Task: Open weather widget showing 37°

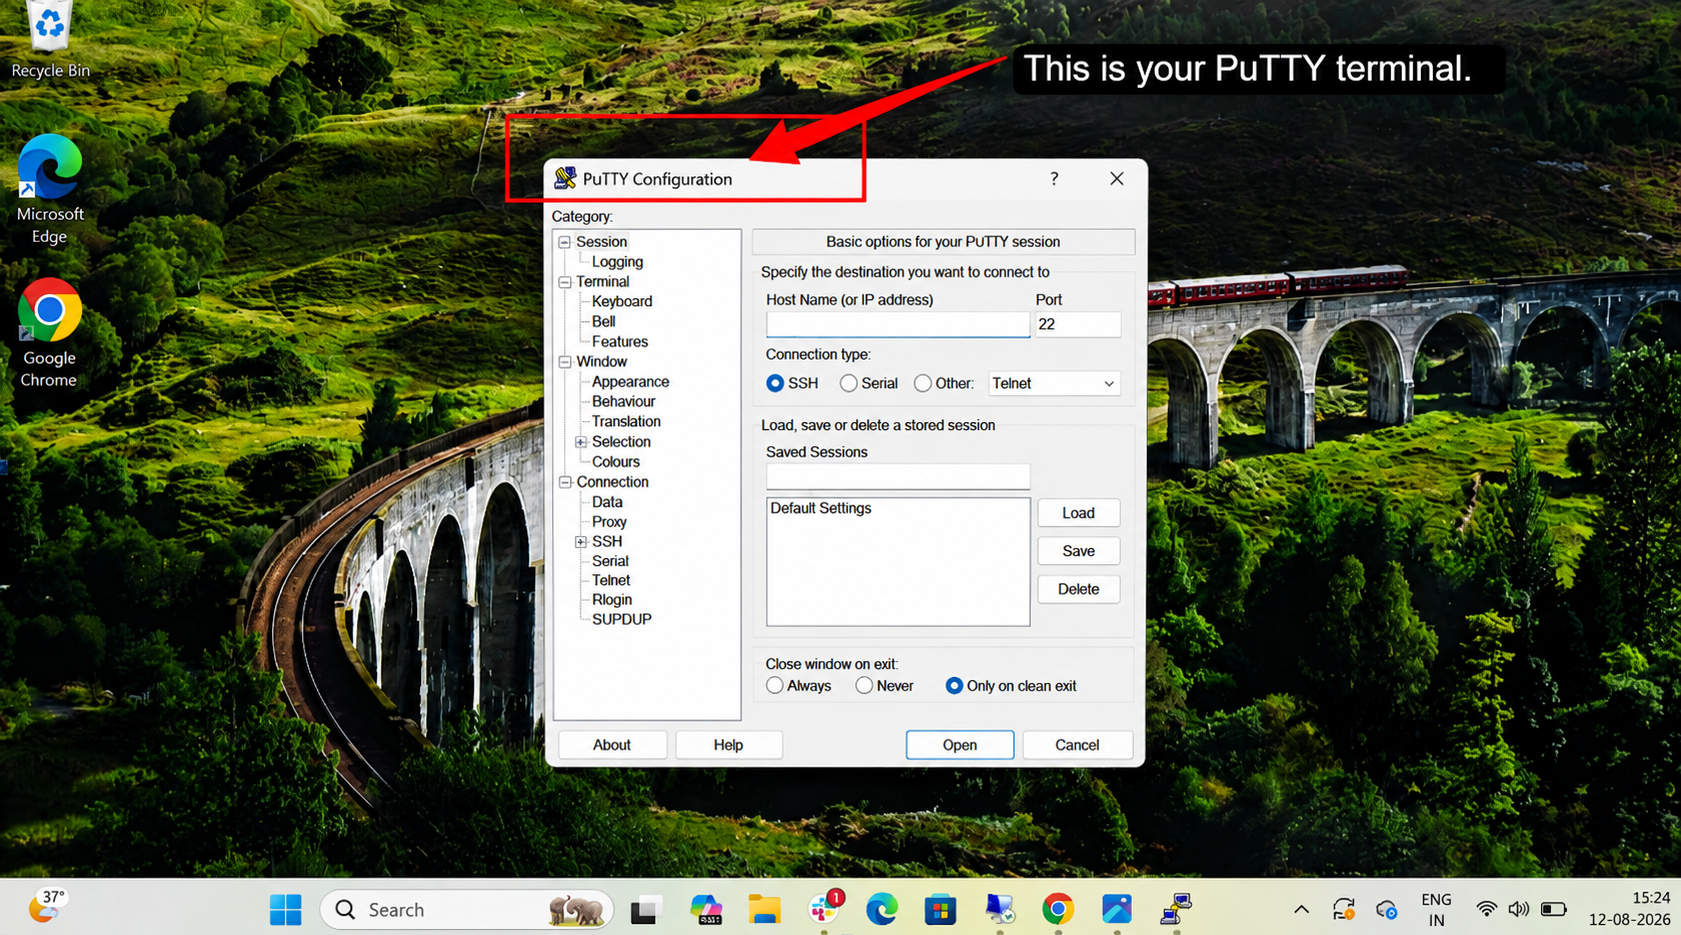Action: pyautogui.click(x=46, y=908)
